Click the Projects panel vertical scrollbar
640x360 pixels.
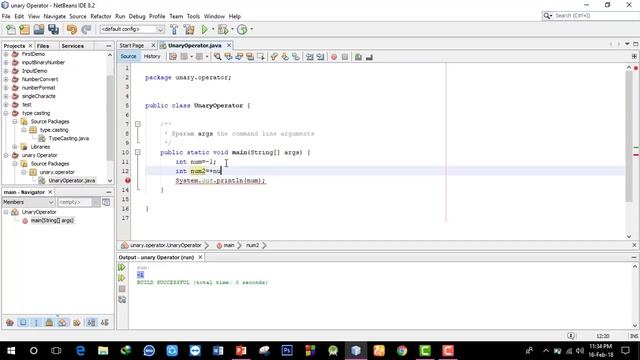(110, 118)
